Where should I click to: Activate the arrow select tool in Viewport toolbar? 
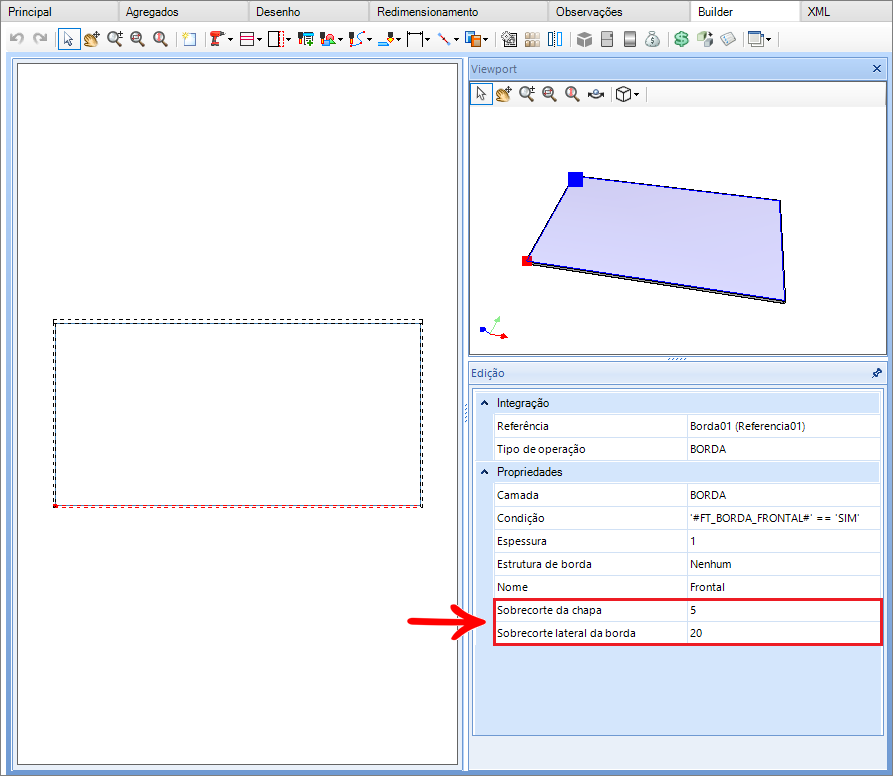point(481,94)
